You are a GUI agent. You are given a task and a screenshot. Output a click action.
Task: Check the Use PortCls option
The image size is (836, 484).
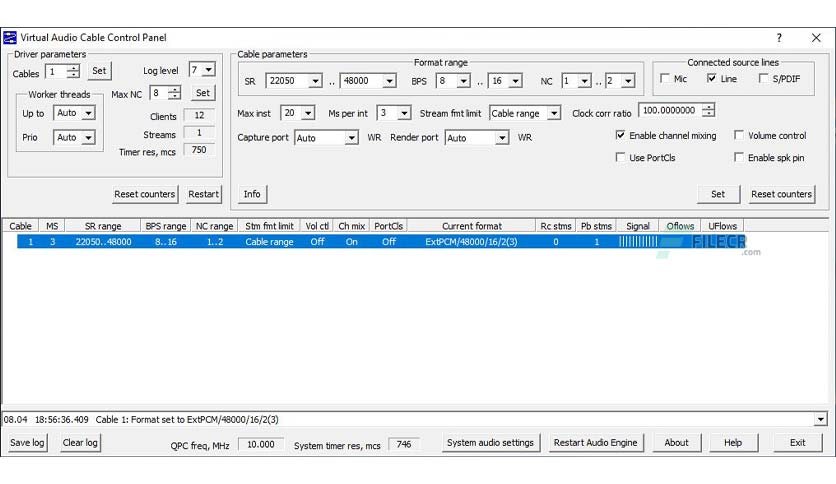(620, 157)
